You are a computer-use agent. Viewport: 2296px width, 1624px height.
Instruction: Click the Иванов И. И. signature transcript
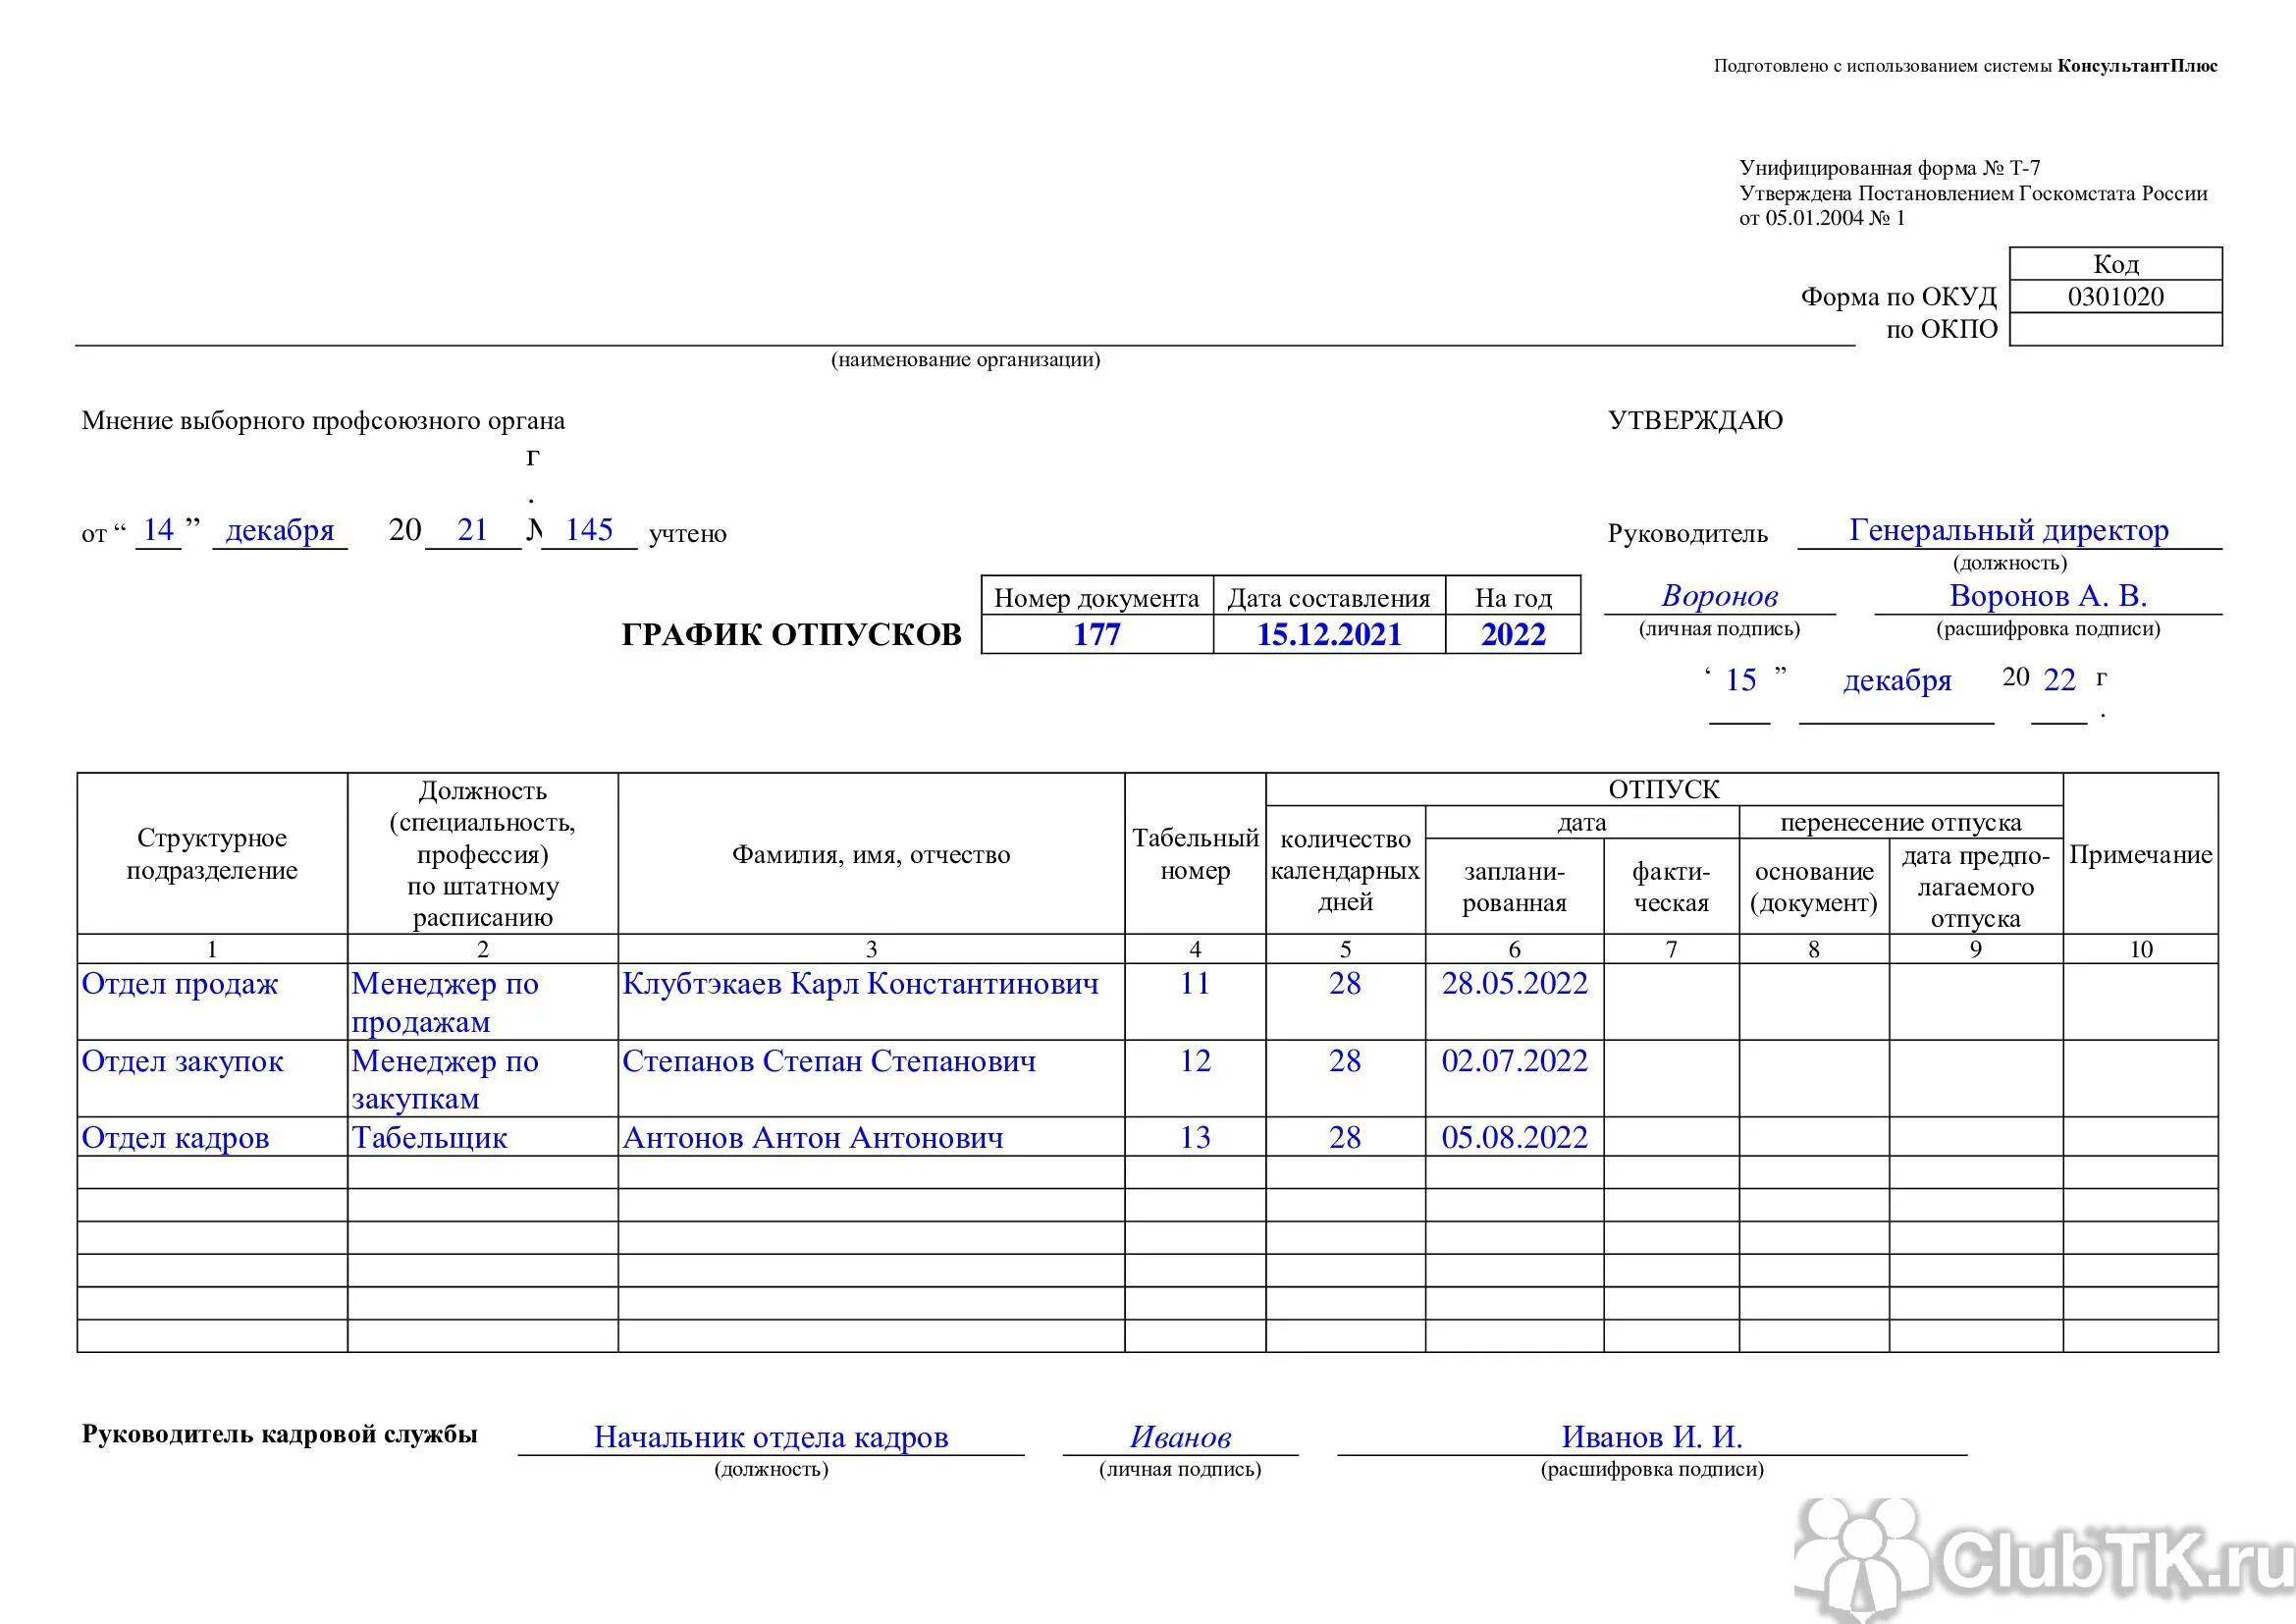1651,1437
